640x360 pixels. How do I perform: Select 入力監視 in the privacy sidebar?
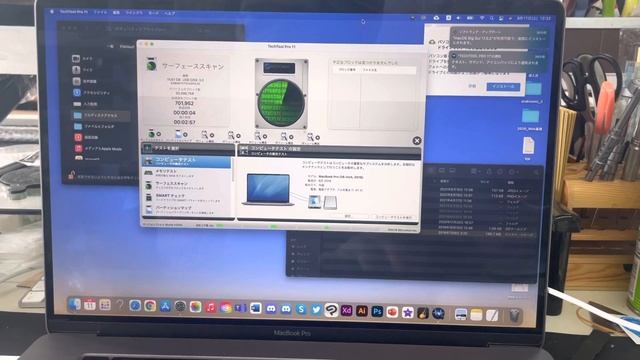pyautogui.click(x=86, y=104)
